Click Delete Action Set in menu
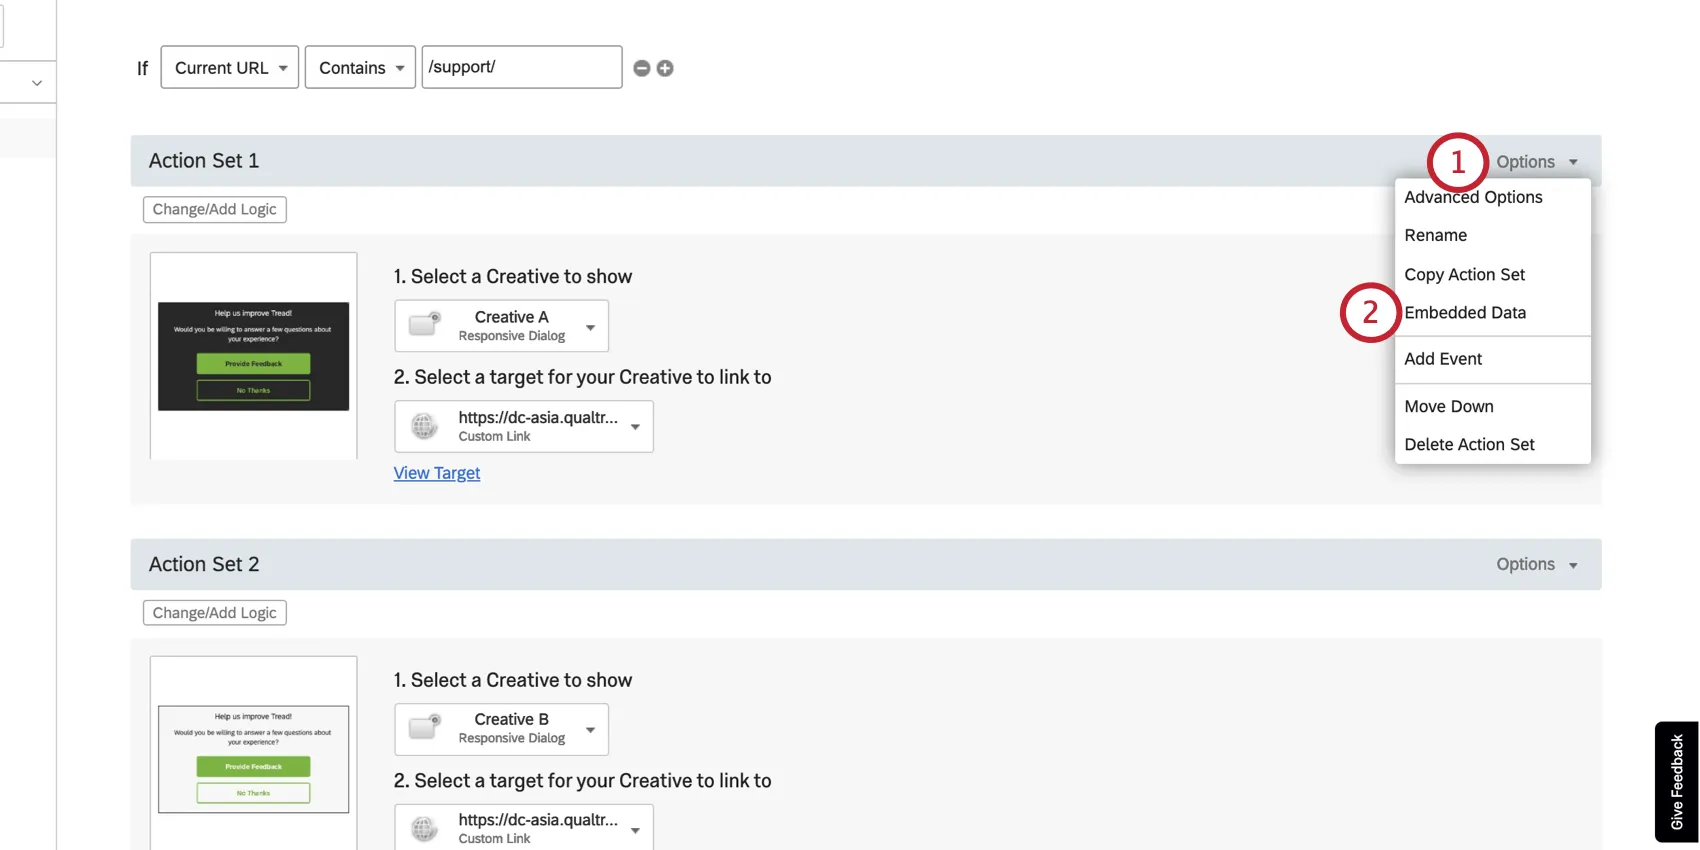This screenshot has width=1700, height=850. pyautogui.click(x=1469, y=445)
